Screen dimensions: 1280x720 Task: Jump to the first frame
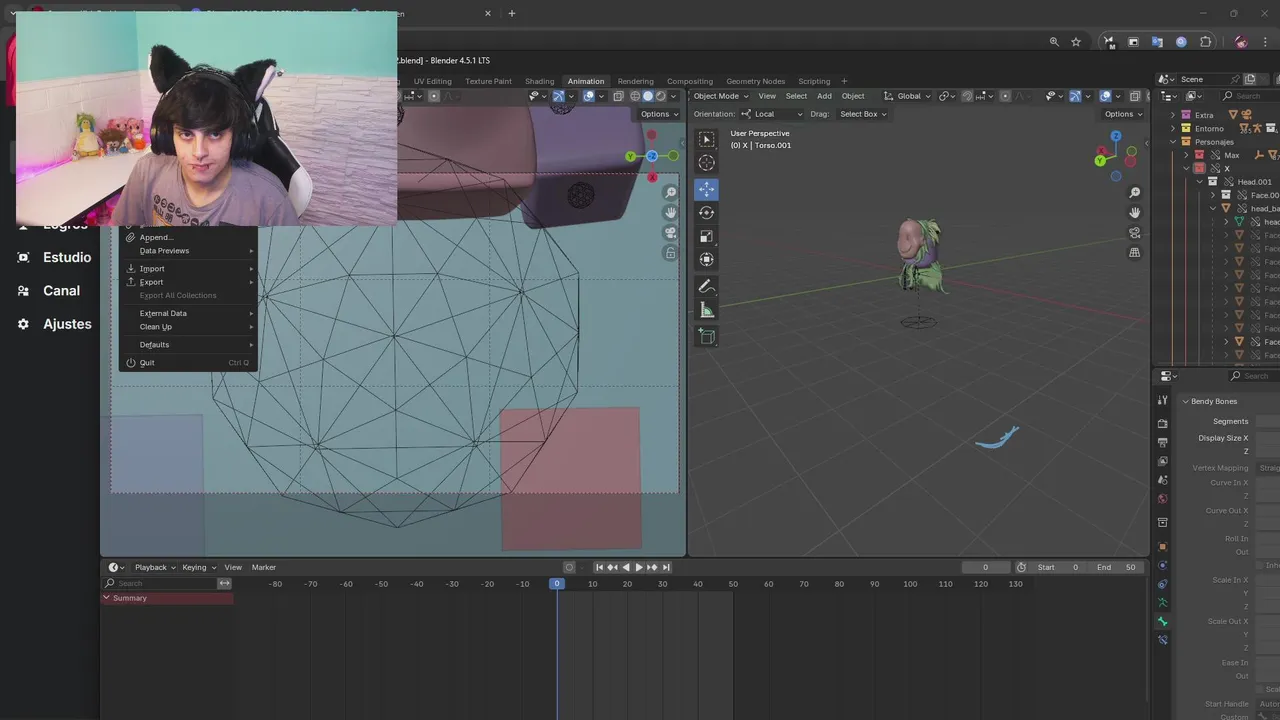coord(599,567)
